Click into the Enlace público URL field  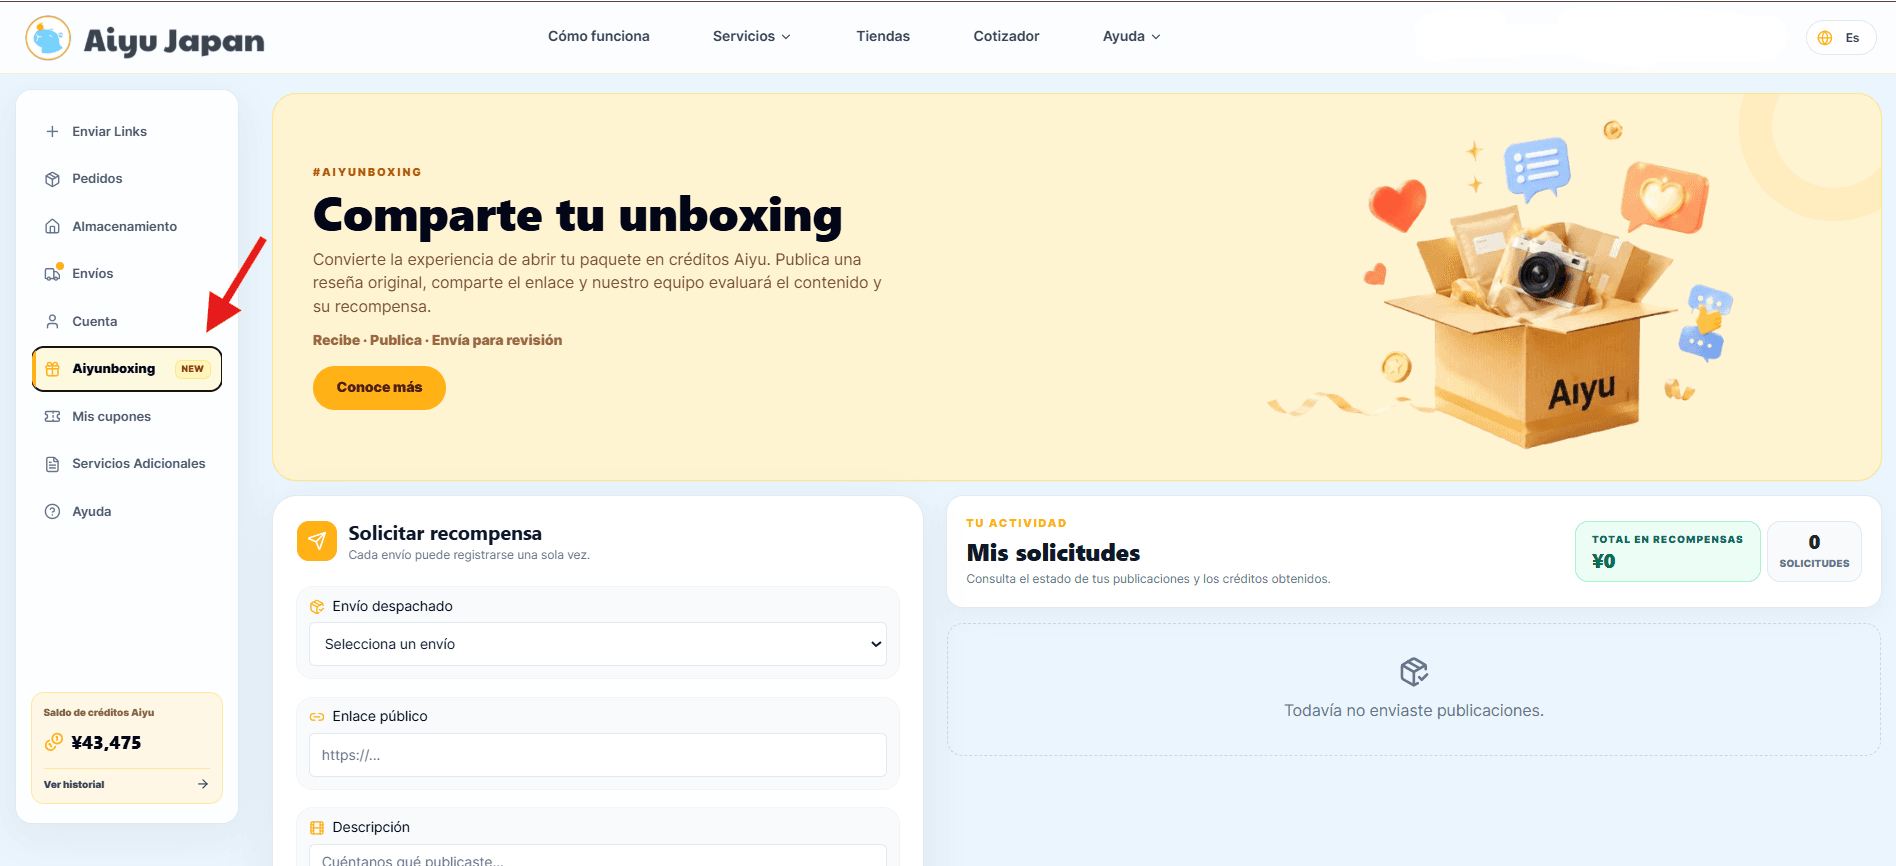tap(598, 755)
